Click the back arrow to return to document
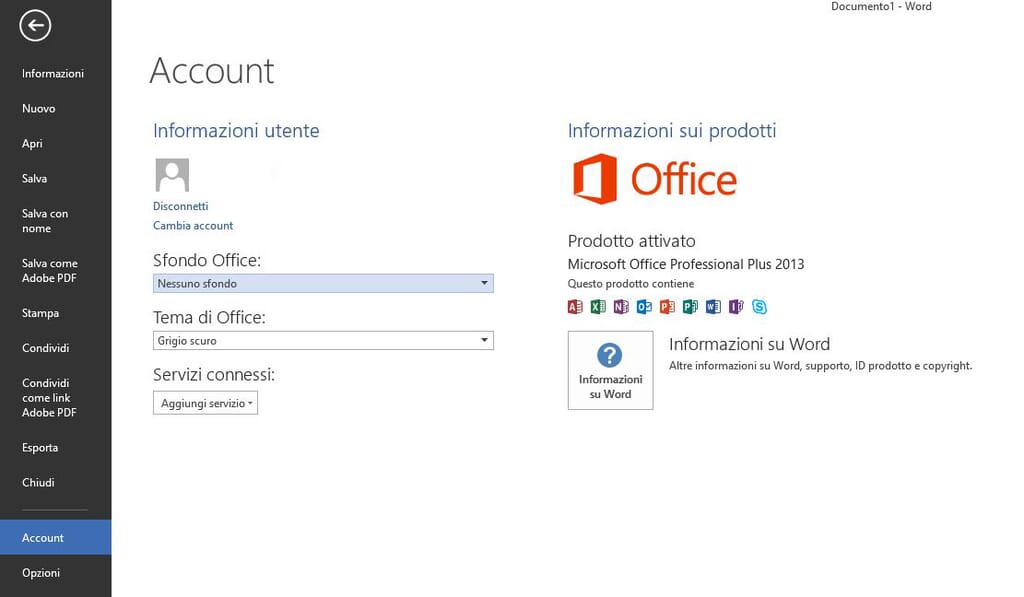 click(x=35, y=26)
